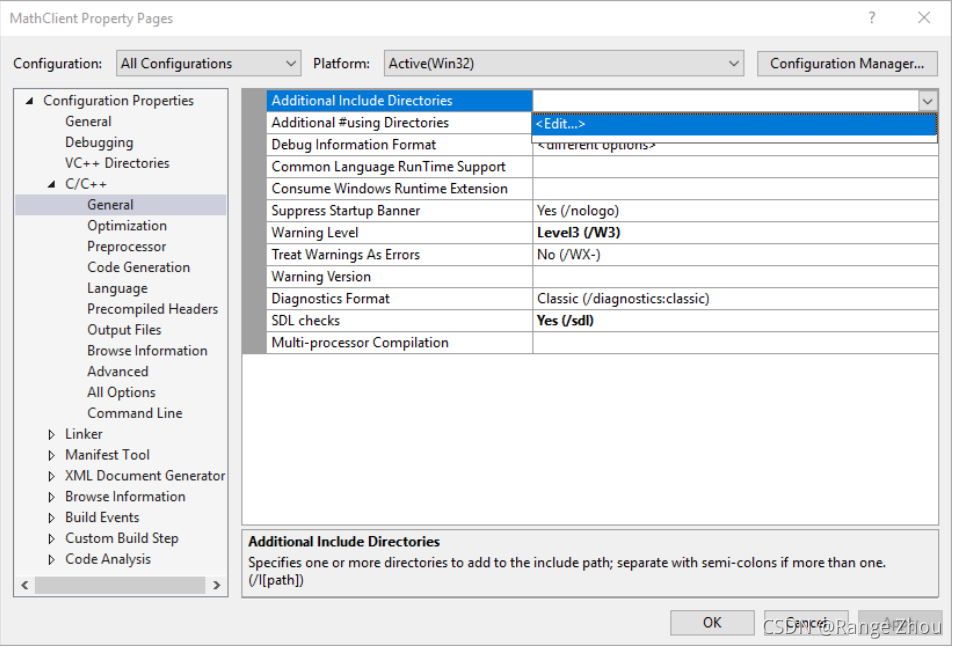The width and height of the screenshot is (957, 648).
Task: Expand the Custom Build Step node
Action: (52, 539)
